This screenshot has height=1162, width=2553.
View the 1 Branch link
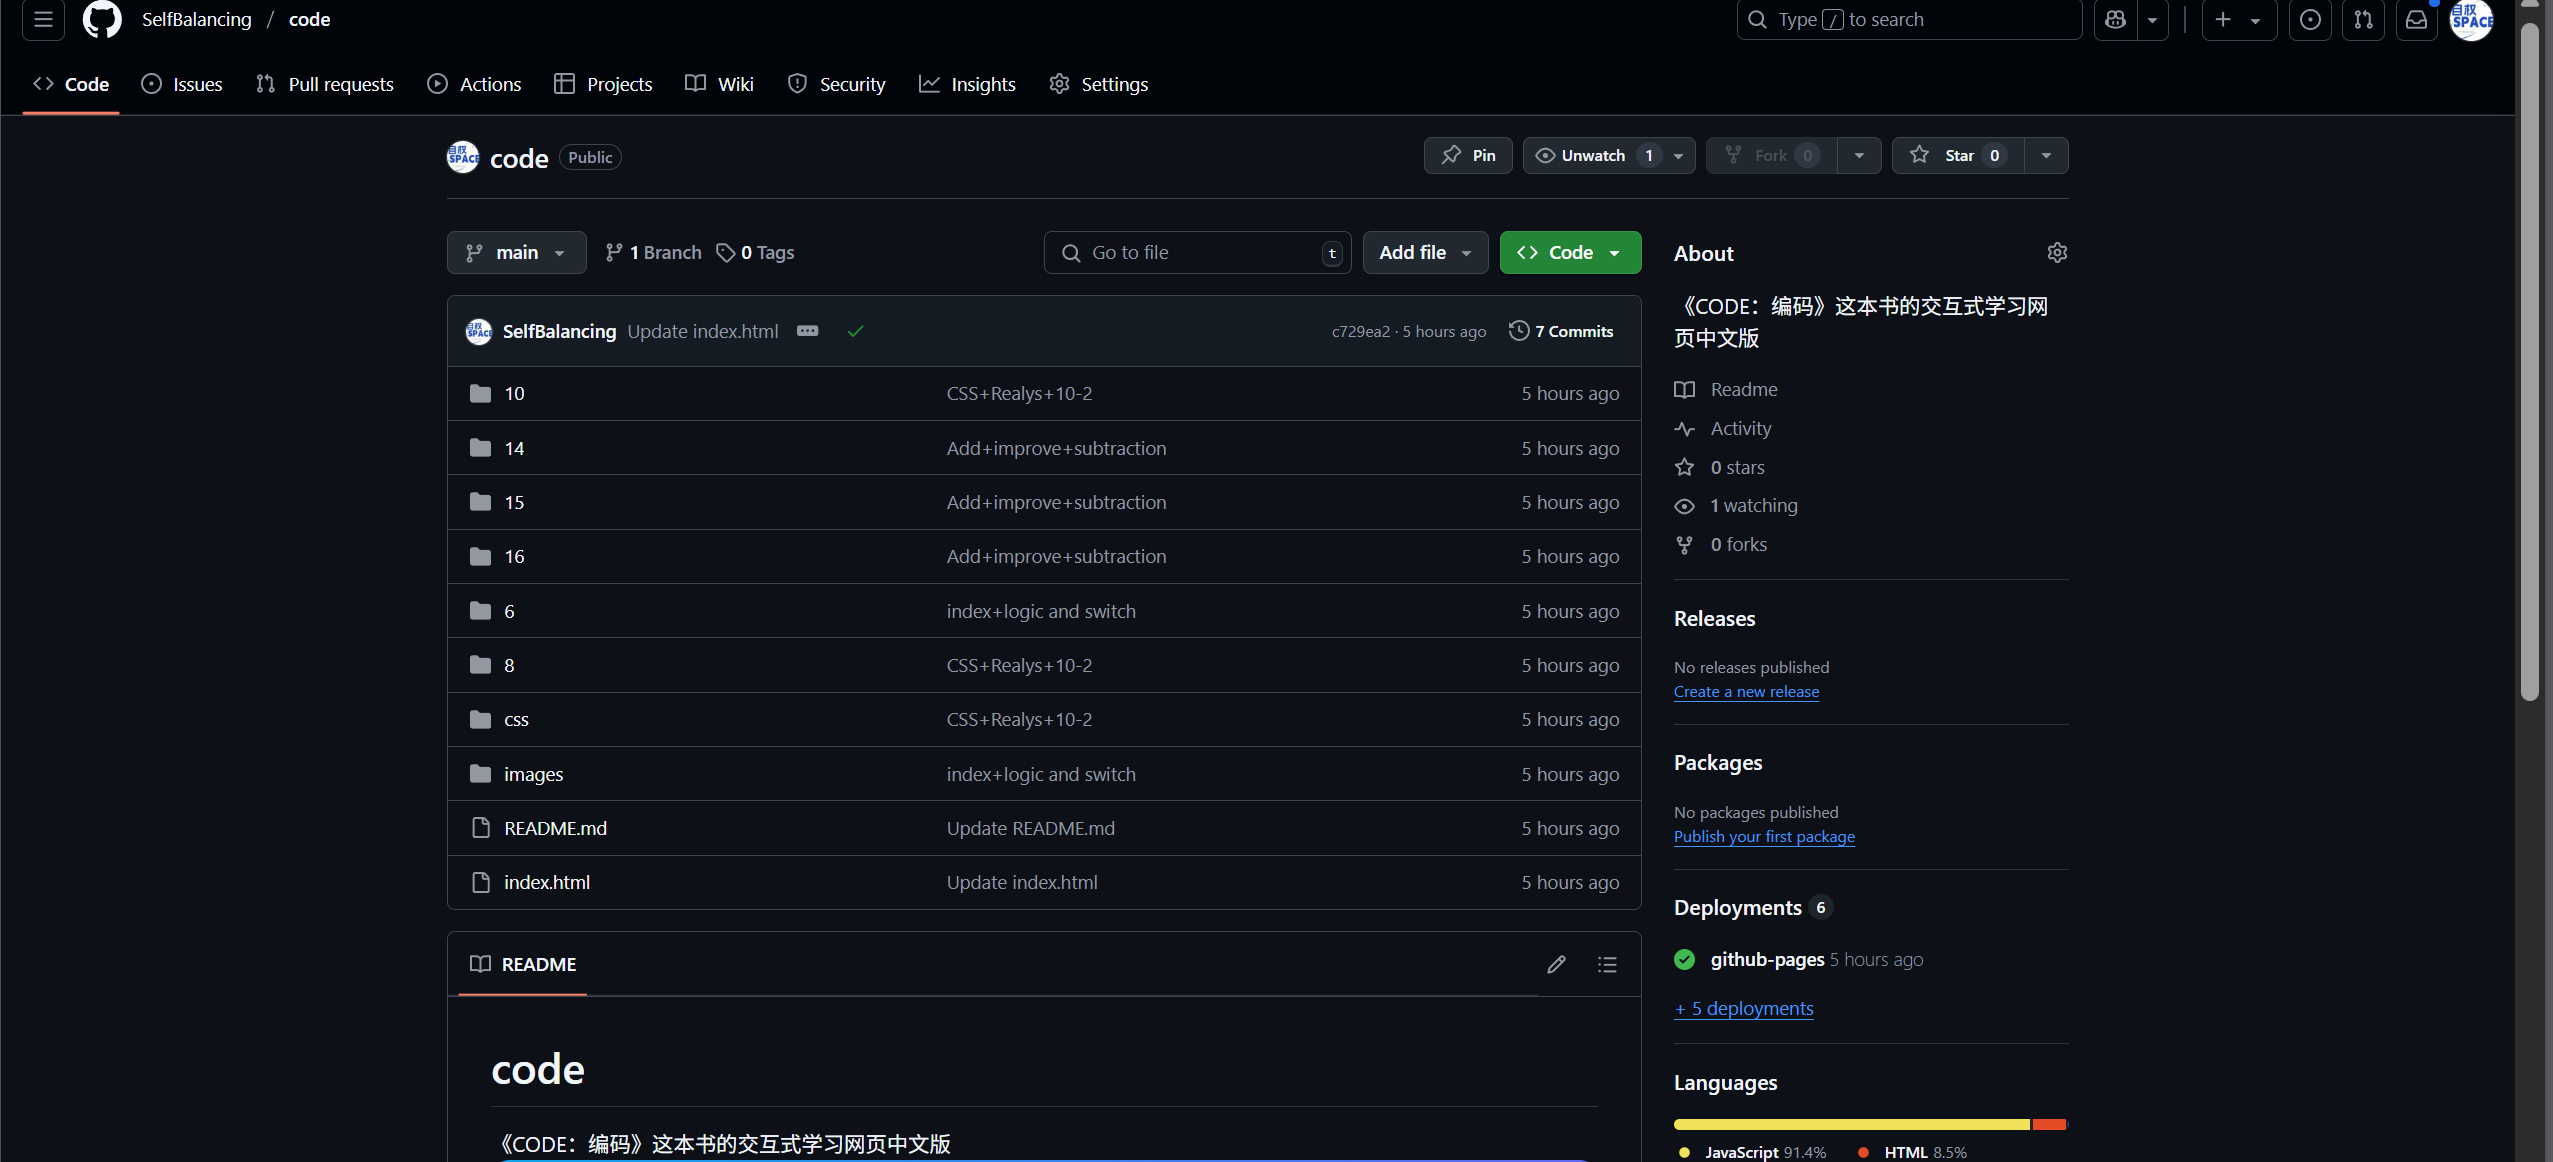[653, 252]
